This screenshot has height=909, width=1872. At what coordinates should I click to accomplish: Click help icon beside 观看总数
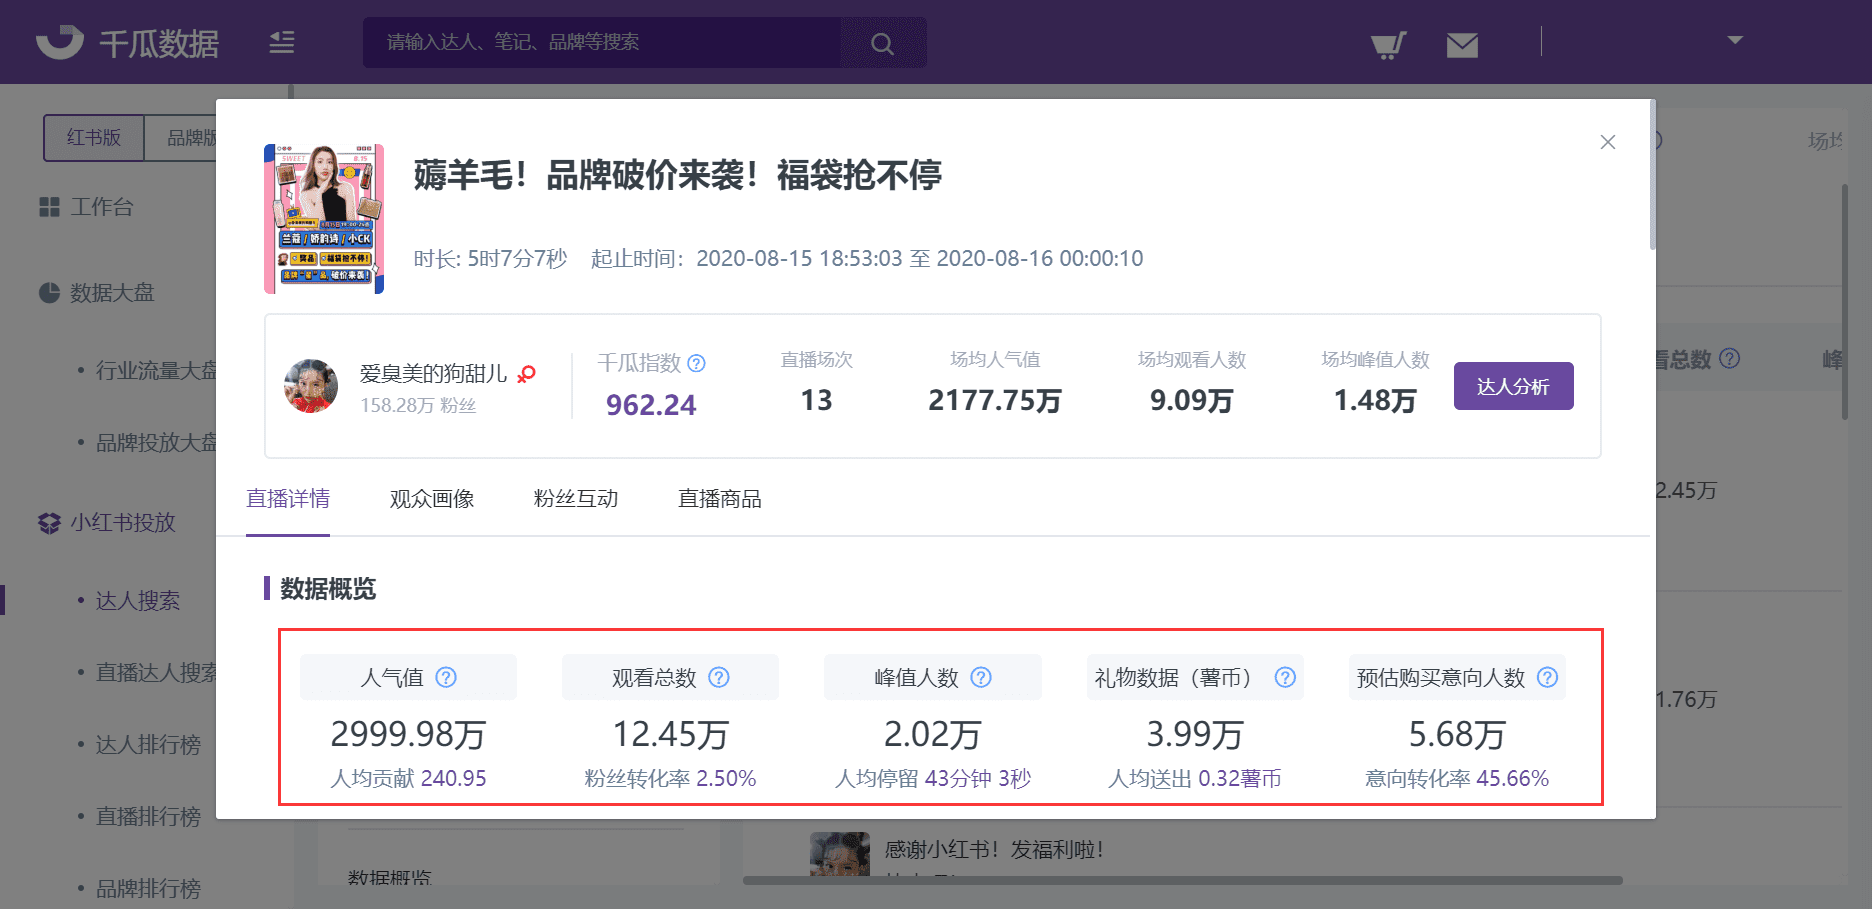719,677
